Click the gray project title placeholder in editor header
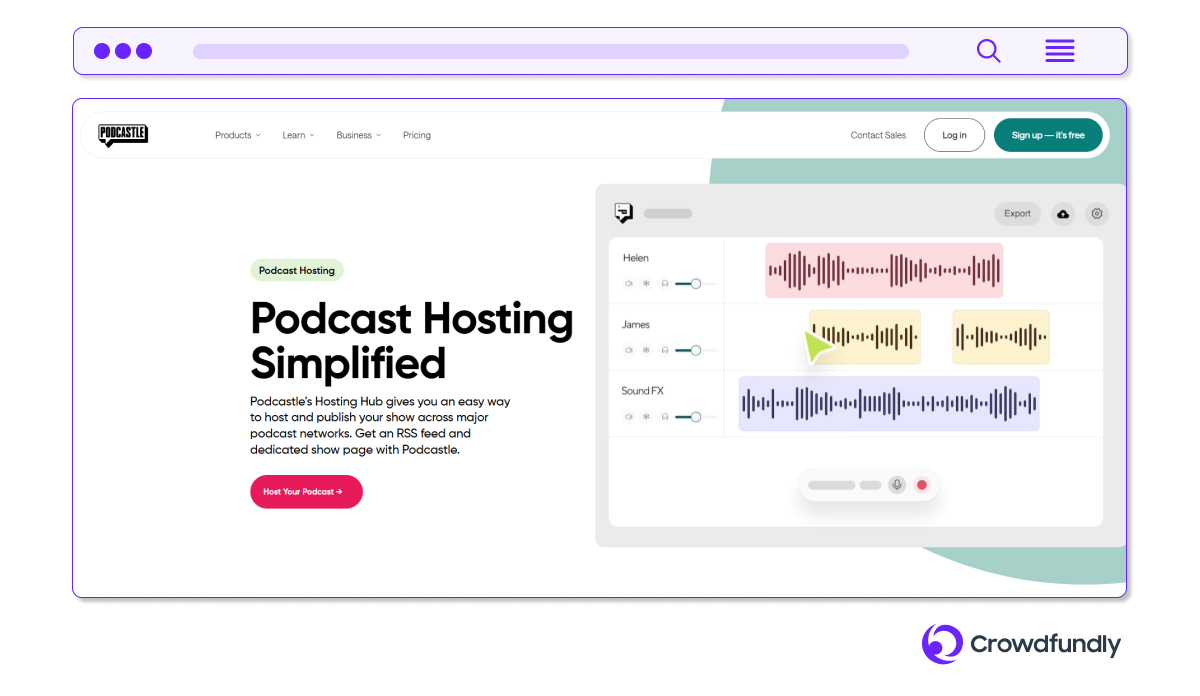The height and width of the screenshot is (696, 1200). tap(668, 213)
